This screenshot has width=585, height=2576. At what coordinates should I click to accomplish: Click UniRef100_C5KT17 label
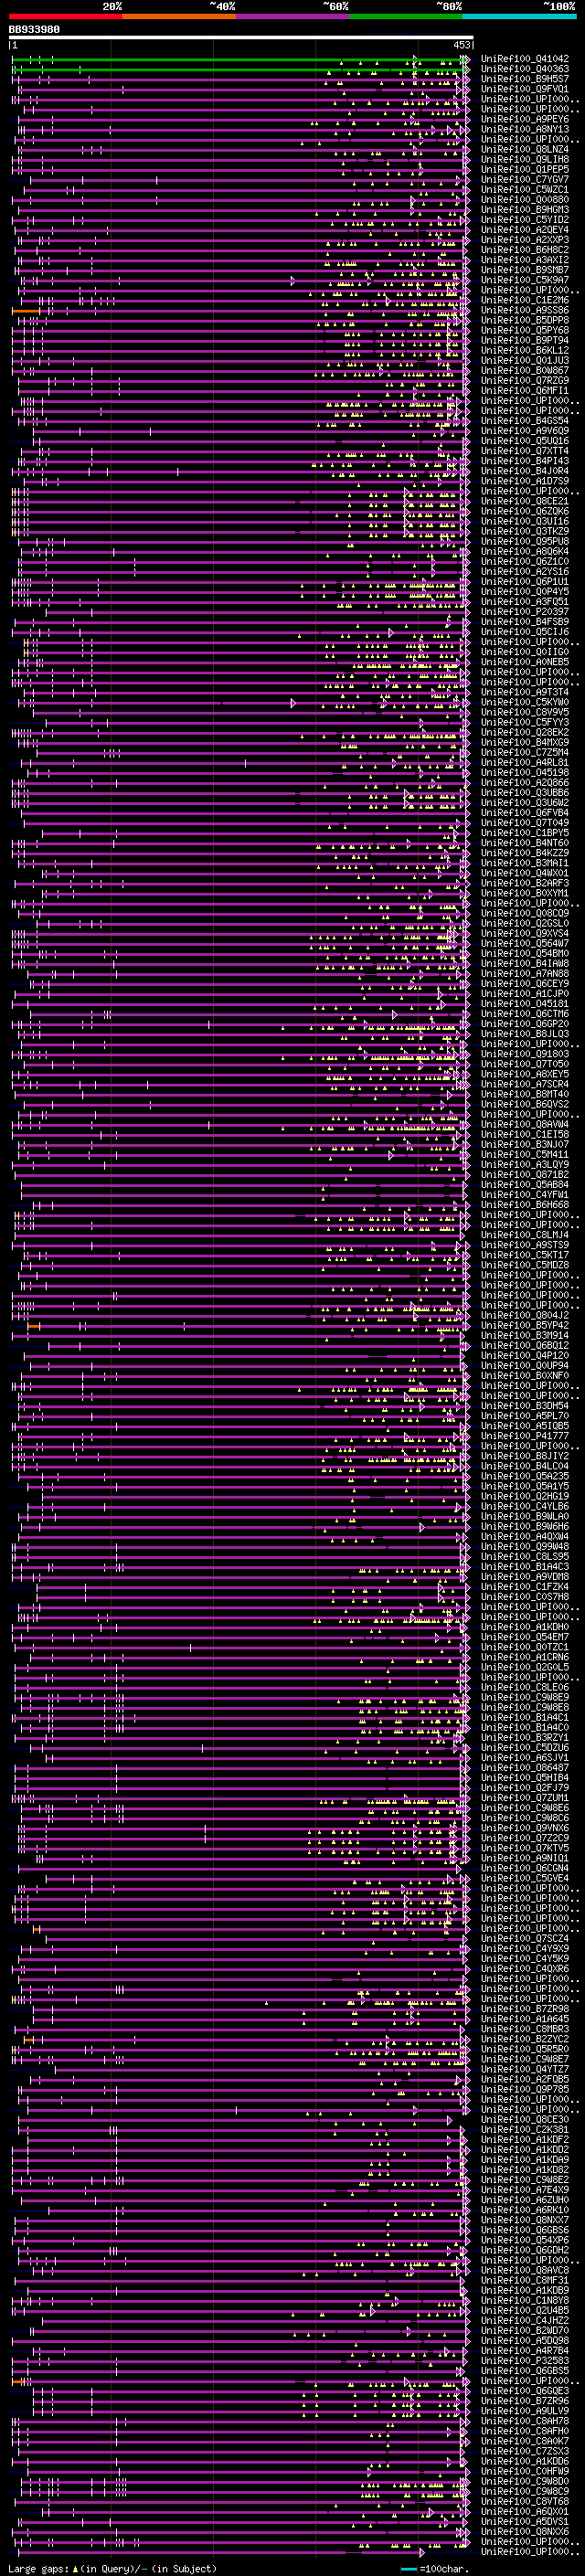pyautogui.click(x=525, y=1255)
